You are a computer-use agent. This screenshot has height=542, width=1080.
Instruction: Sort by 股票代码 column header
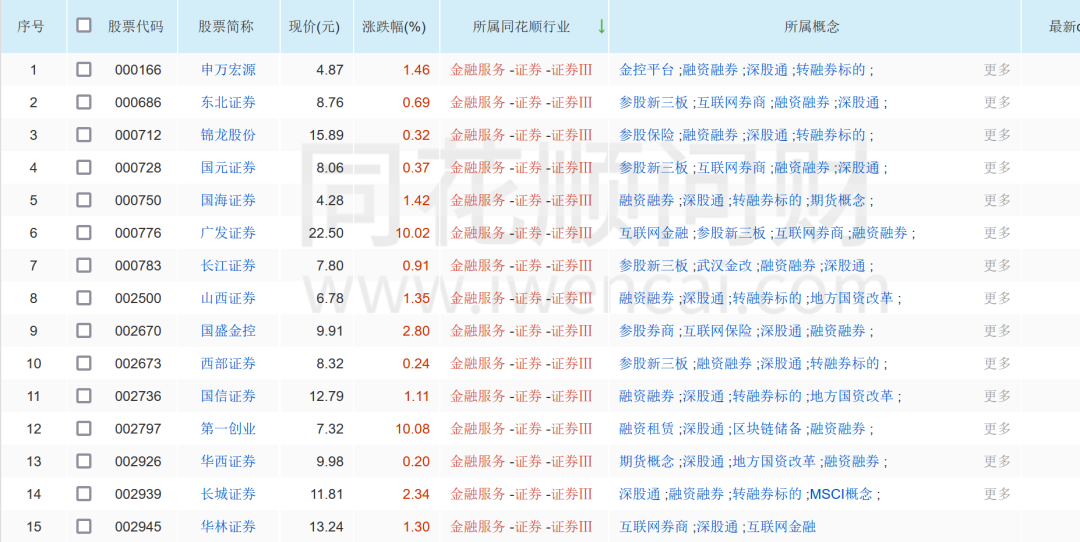136,27
